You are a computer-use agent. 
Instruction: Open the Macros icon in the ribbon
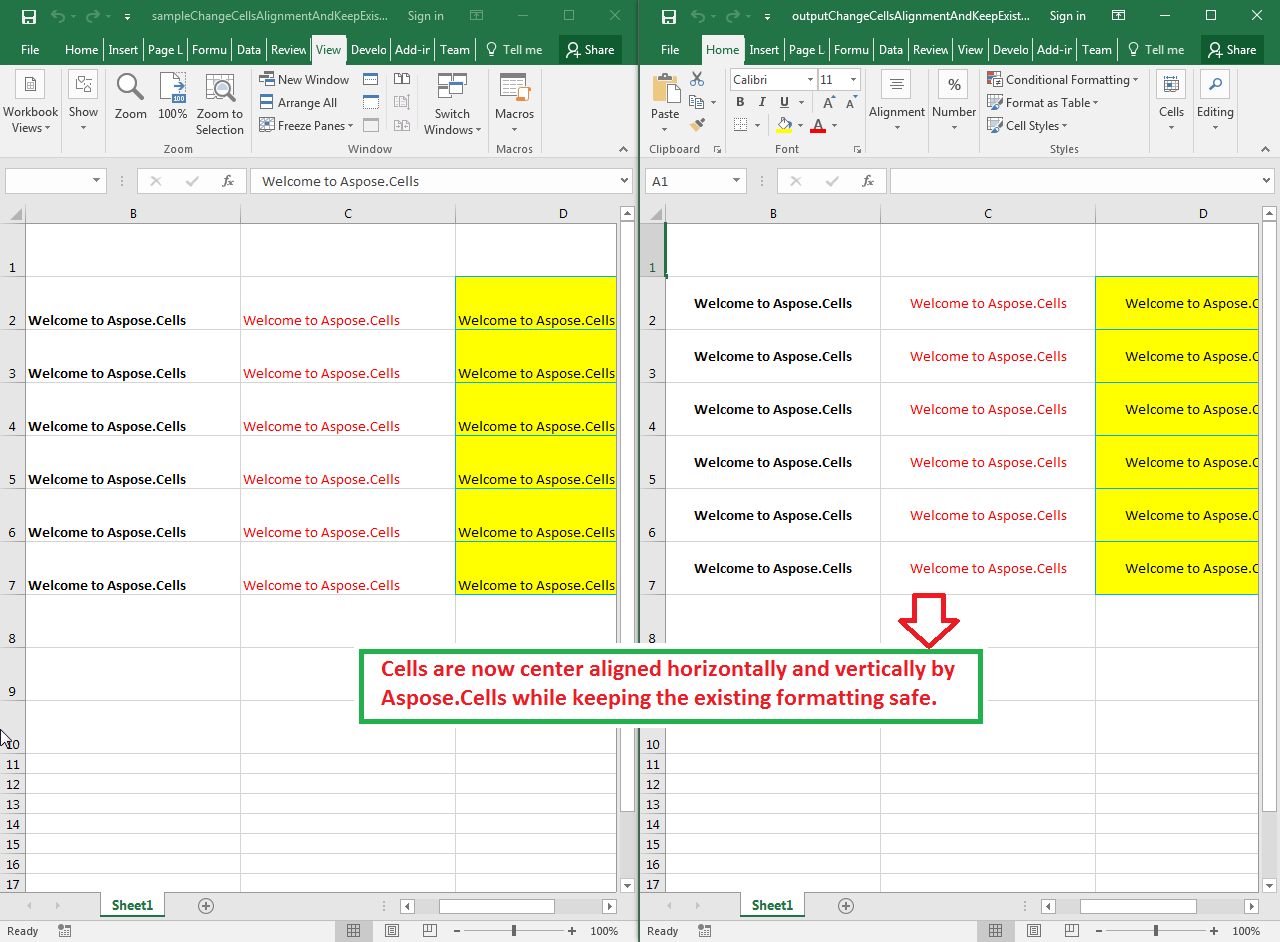[514, 98]
